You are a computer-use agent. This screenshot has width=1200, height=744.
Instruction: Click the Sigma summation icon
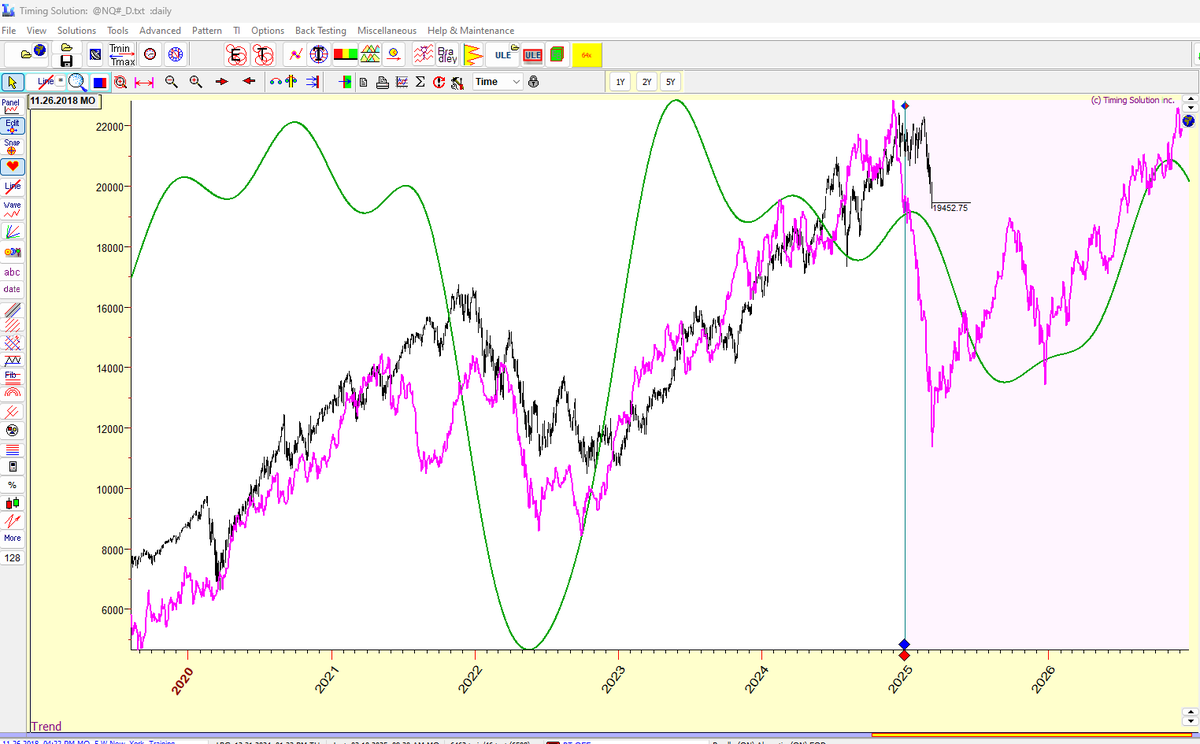pyautogui.click(x=420, y=82)
